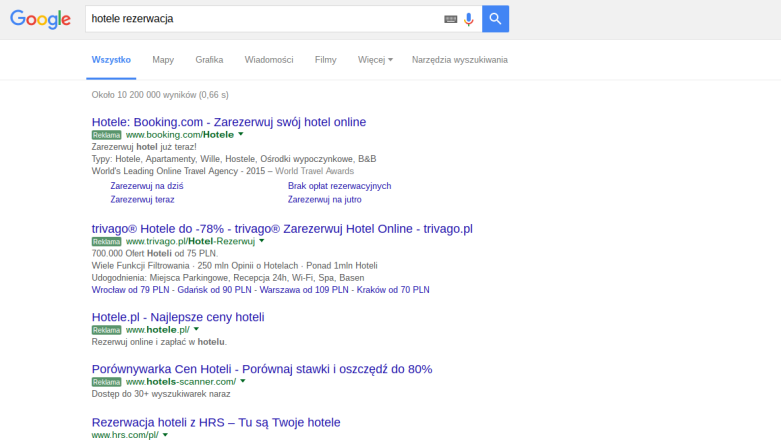Viewport: 781px width, 440px height.
Task: Click text 700.000 Ofert Hoteli od 75 PLN
Action: (155, 254)
